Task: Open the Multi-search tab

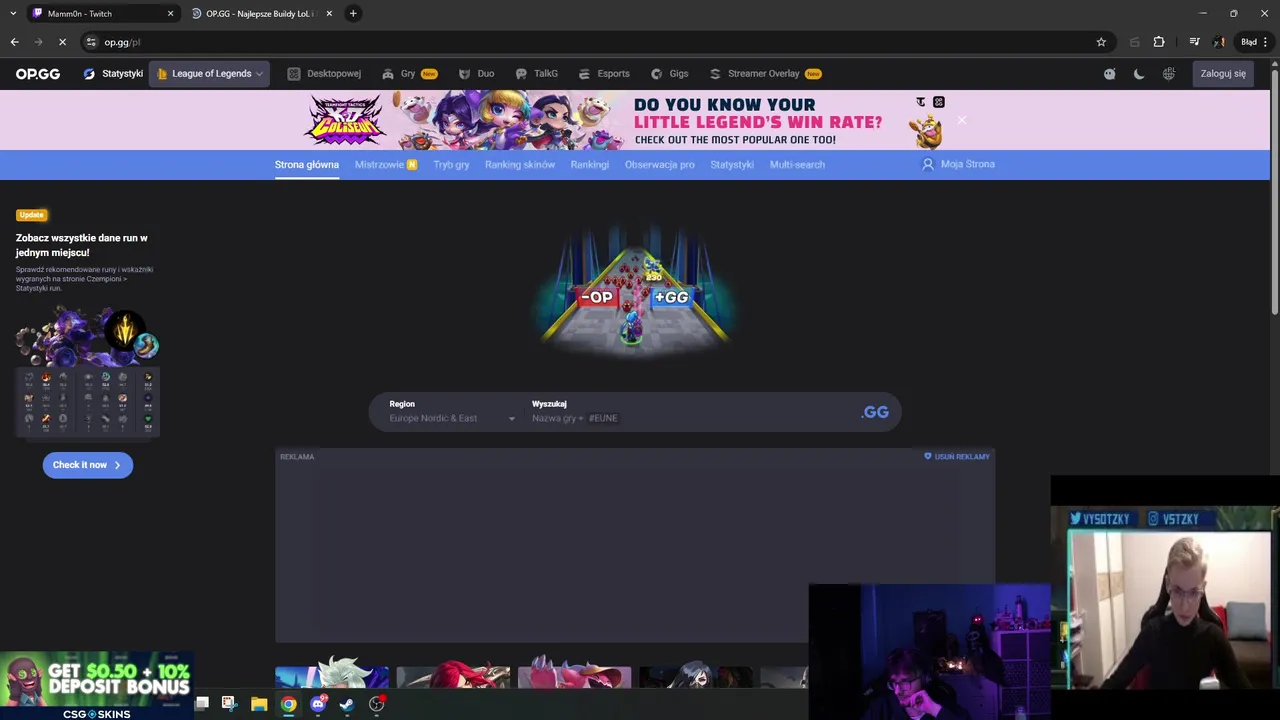Action: pos(797,165)
